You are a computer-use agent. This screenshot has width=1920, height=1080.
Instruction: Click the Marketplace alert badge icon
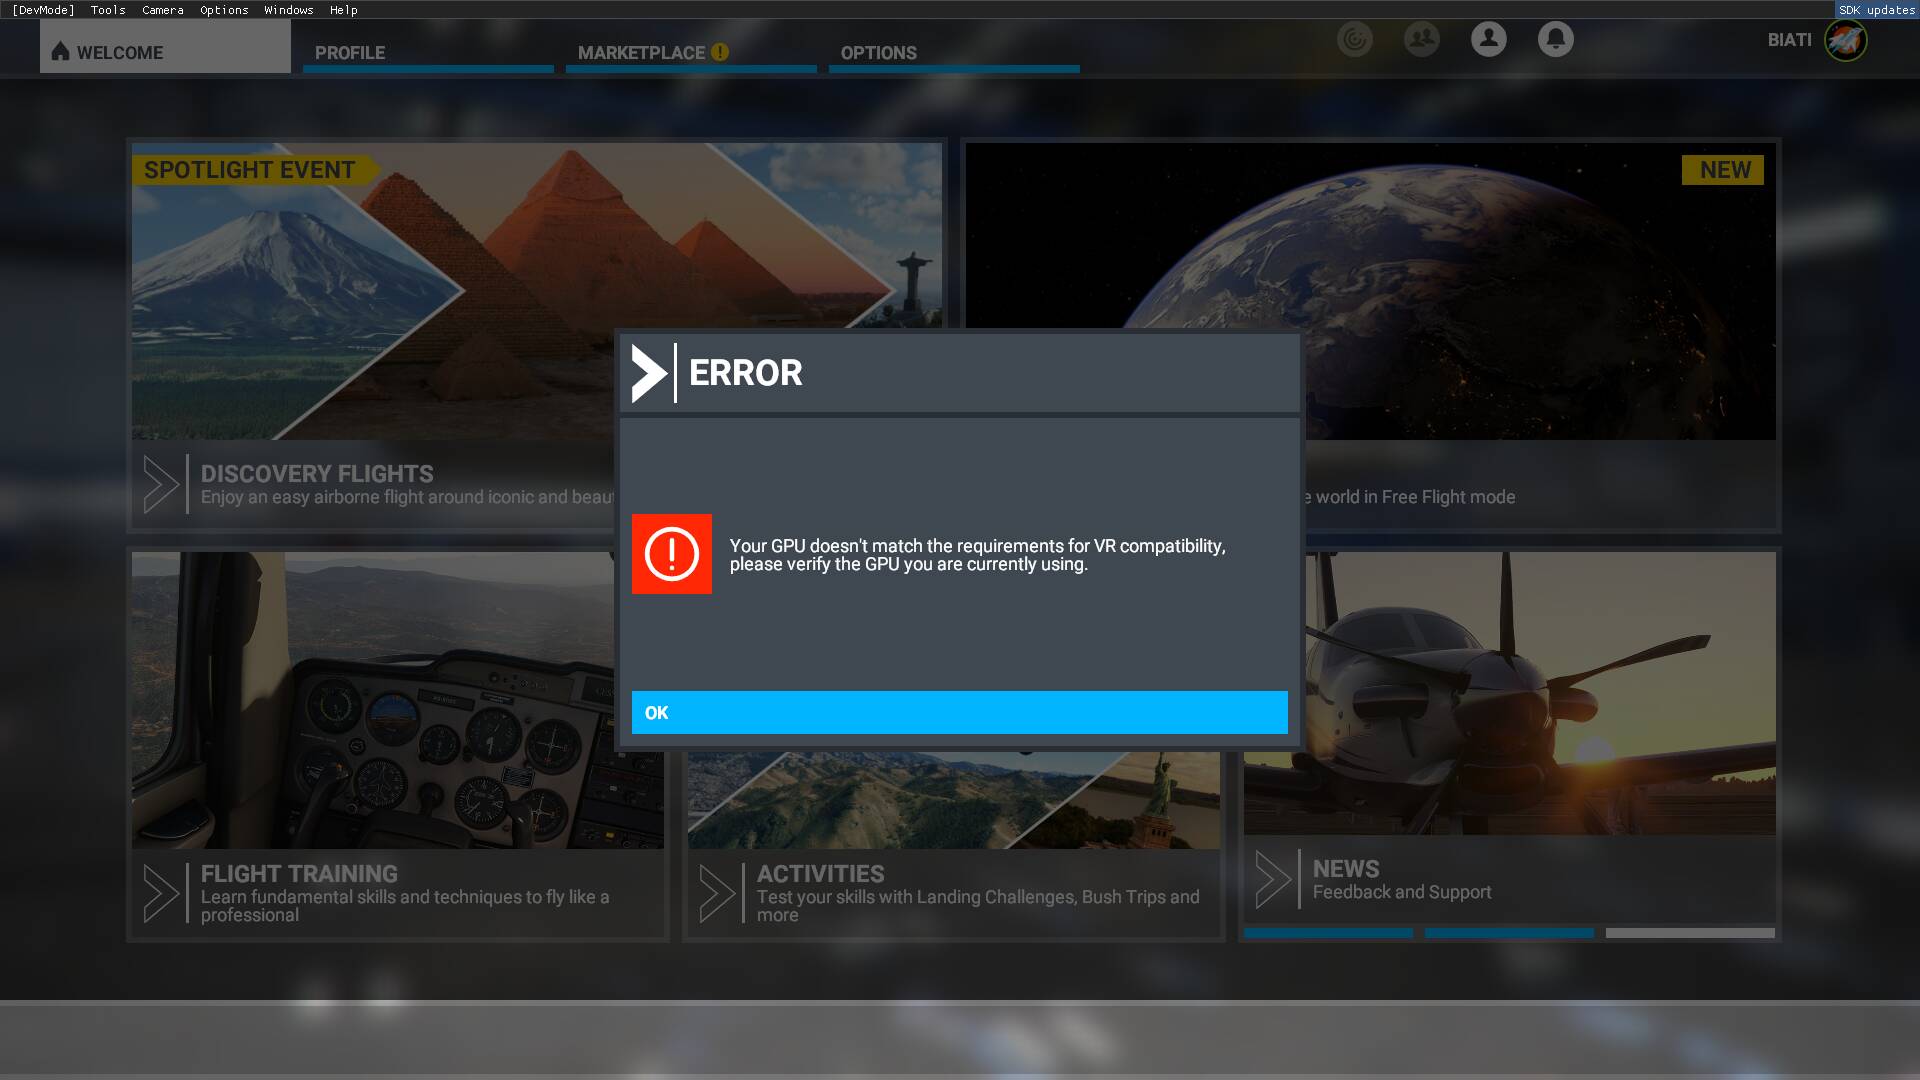pos(720,52)
